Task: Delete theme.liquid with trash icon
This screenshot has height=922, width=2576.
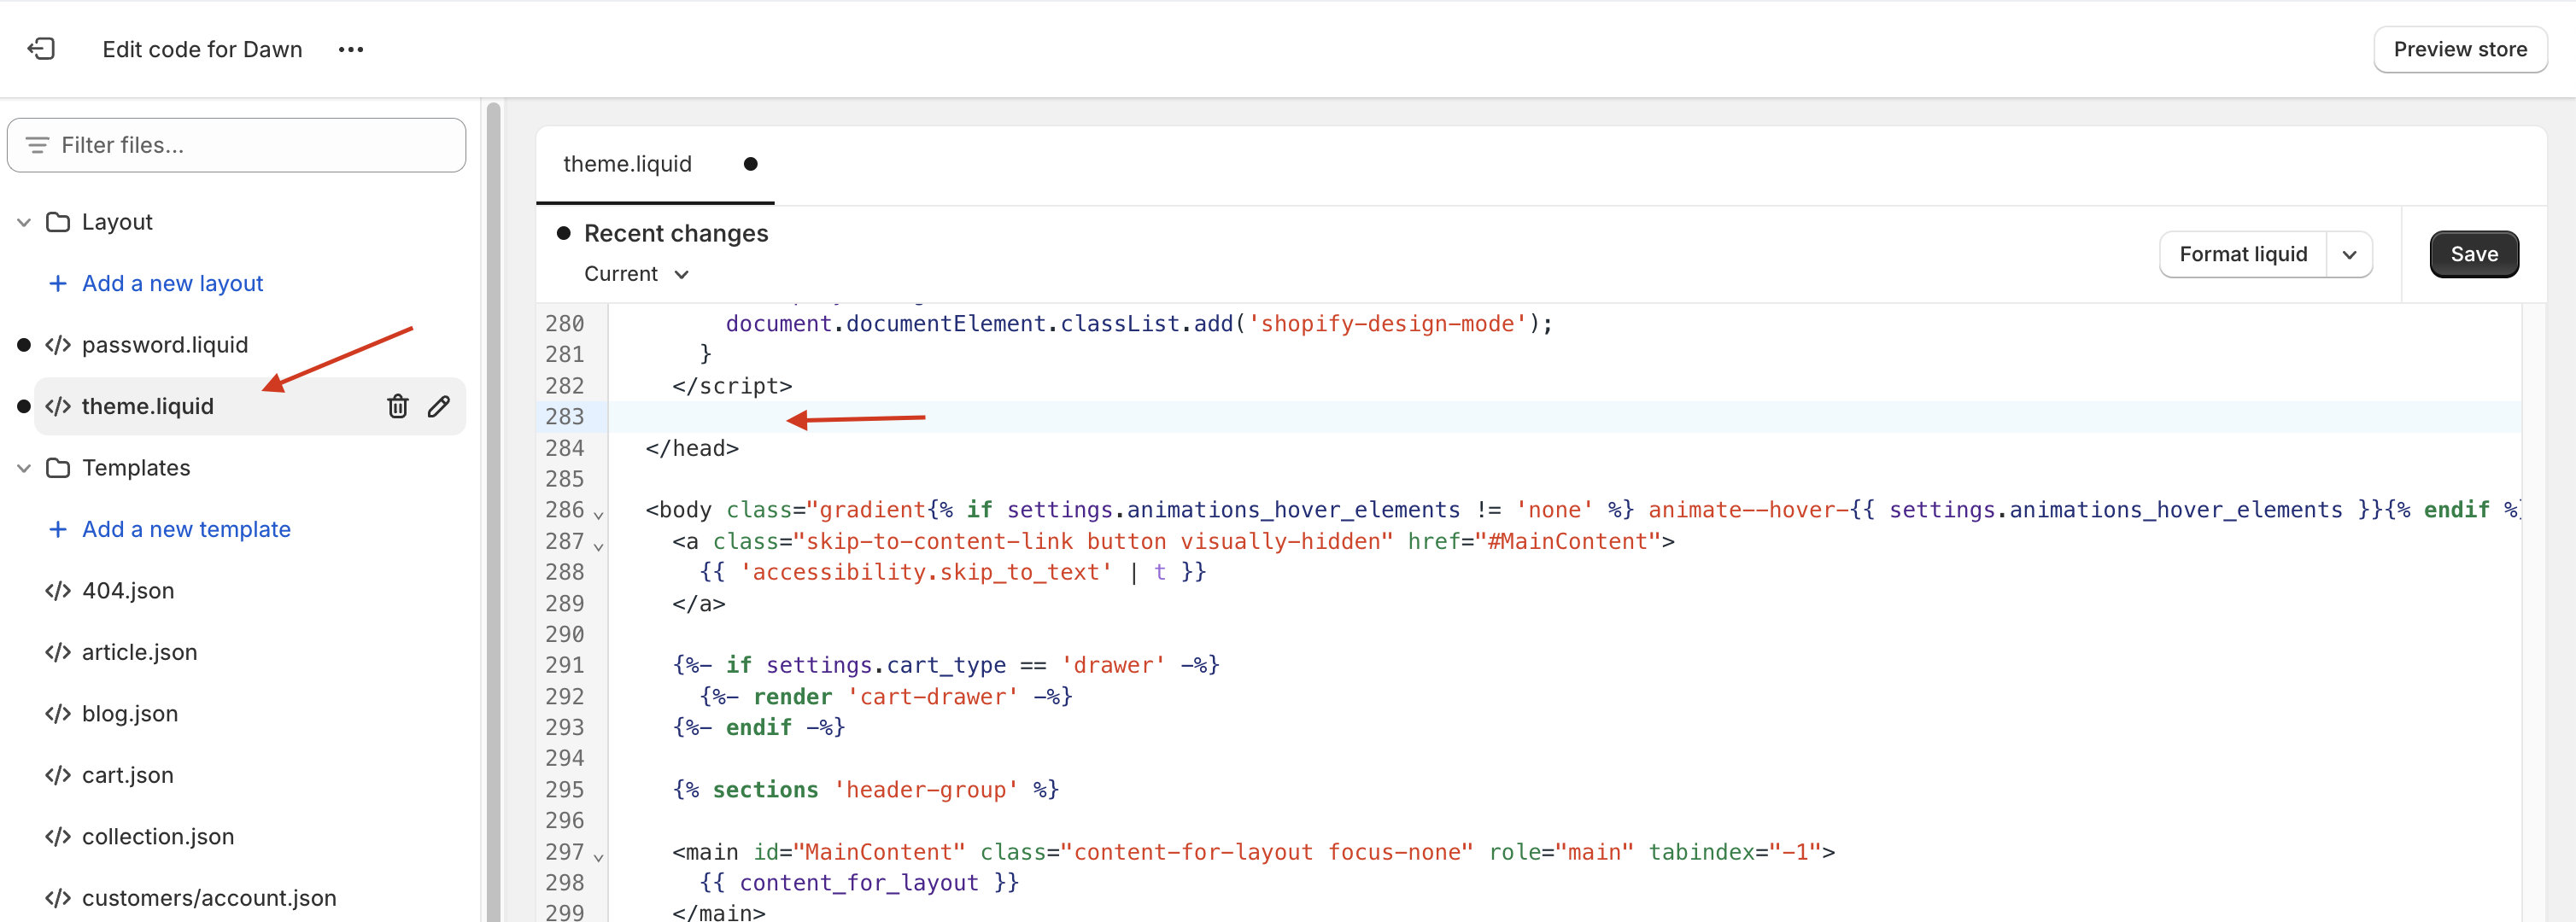Action: point(398,406)
